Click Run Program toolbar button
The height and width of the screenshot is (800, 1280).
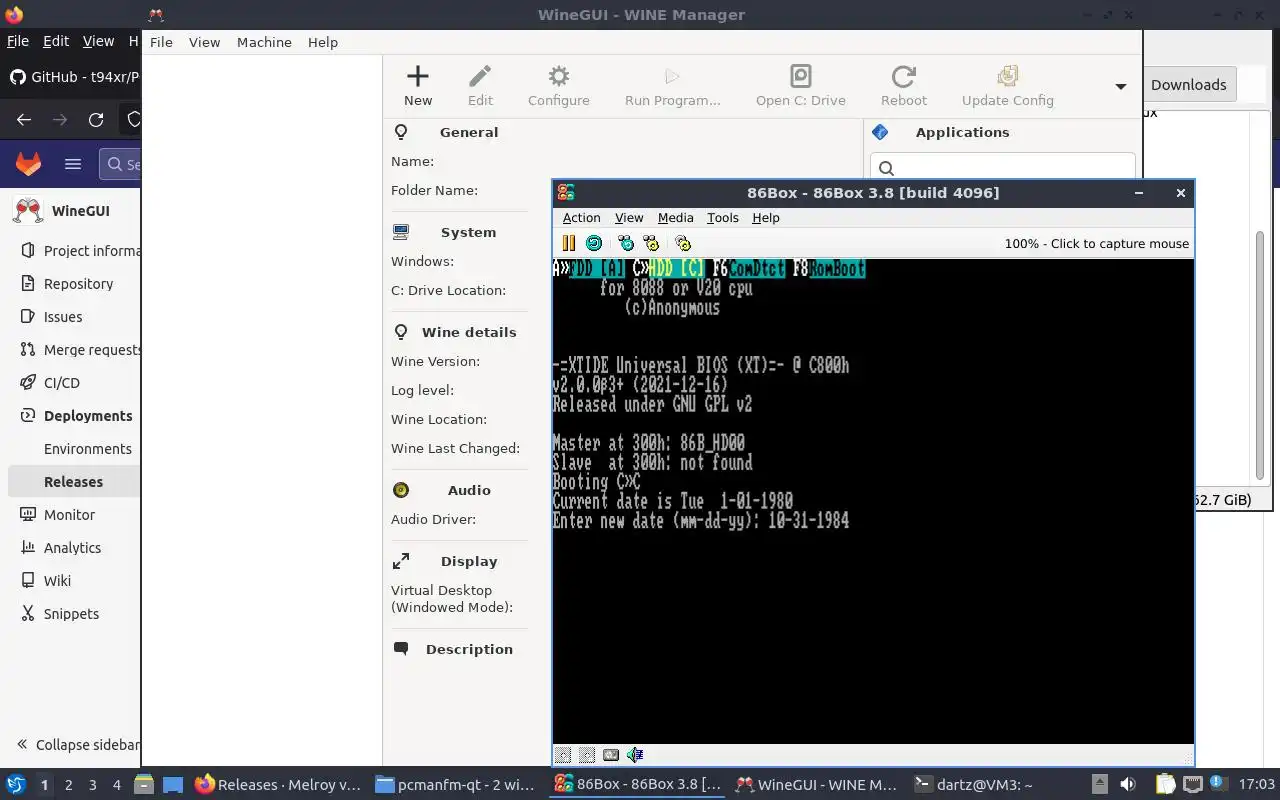pyautogui.click(x=672, y=85)
